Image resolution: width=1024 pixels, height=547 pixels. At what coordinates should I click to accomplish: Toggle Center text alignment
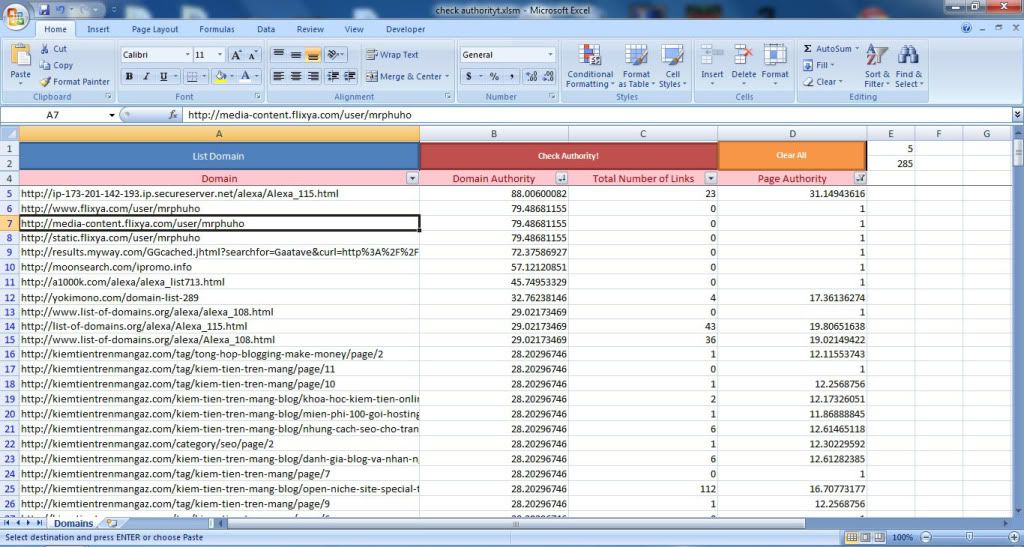pyautogui.click(x=296, y=76)
